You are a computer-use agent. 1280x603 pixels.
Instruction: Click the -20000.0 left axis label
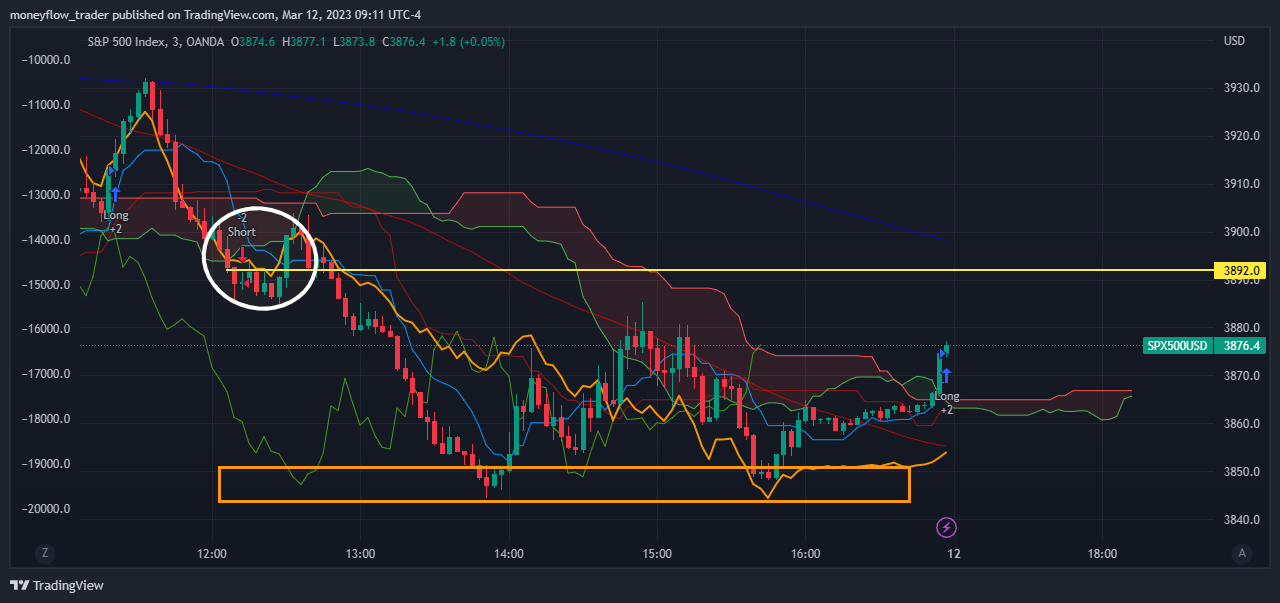(x=45, y=509)
